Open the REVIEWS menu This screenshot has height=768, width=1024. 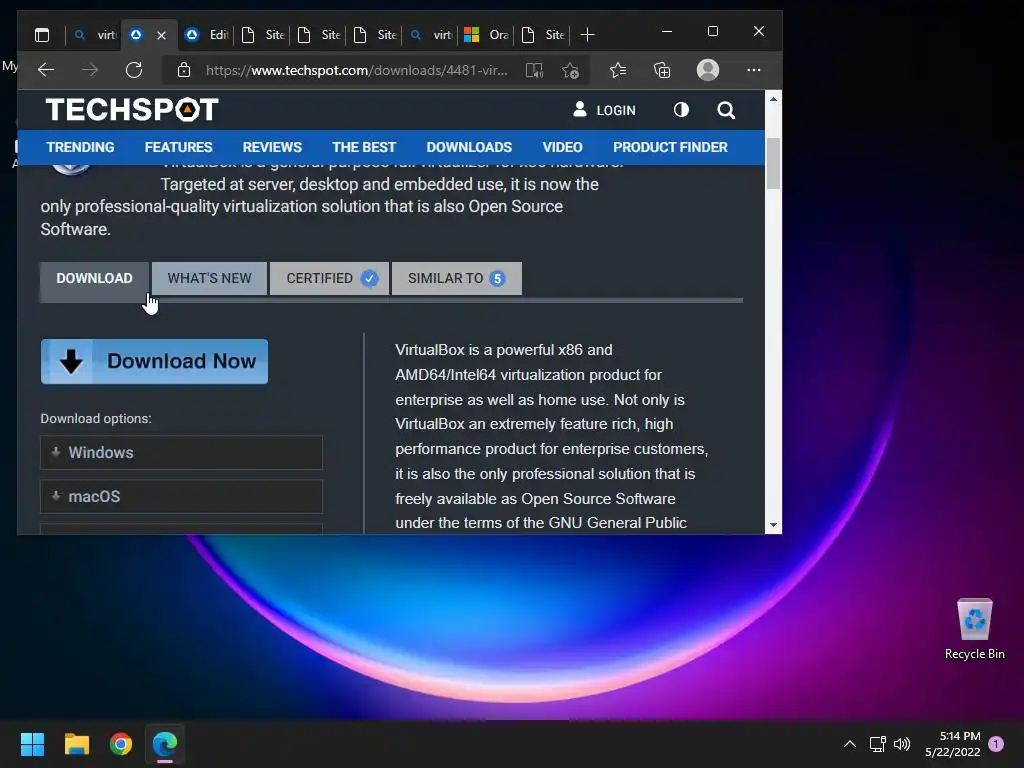tap(272, 147)
